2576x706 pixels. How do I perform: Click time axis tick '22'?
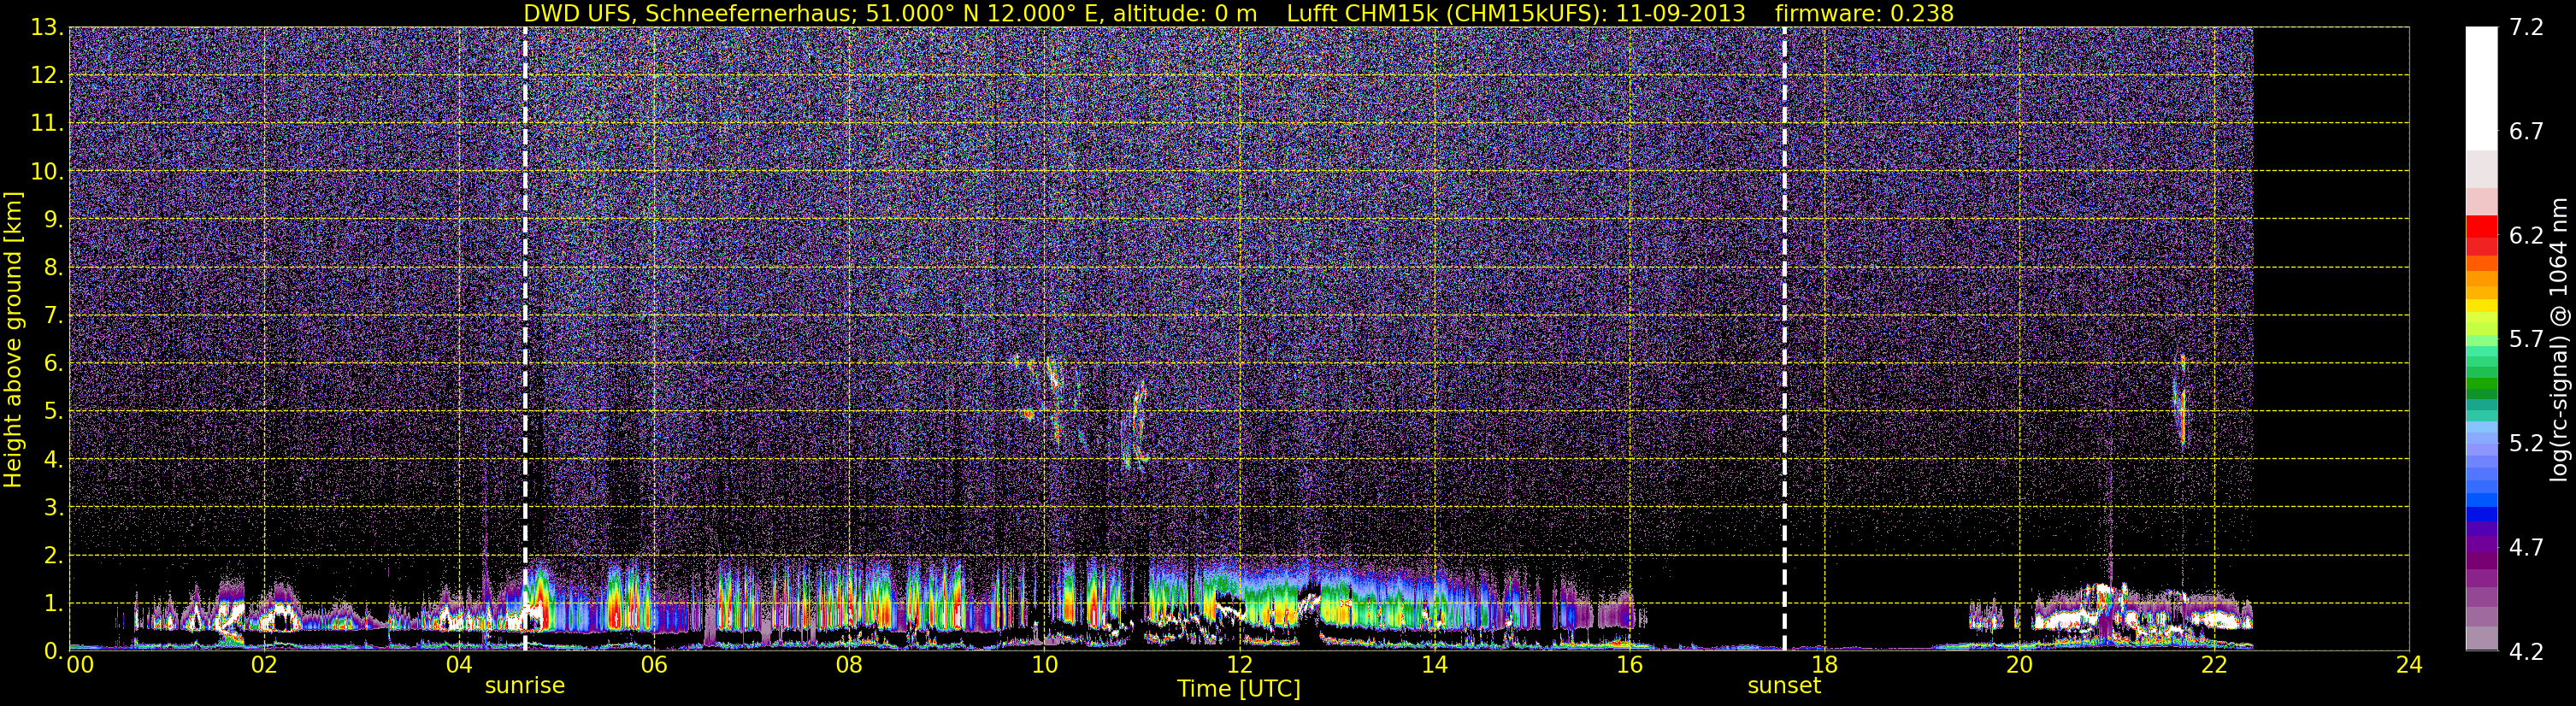coord(2214,665)
